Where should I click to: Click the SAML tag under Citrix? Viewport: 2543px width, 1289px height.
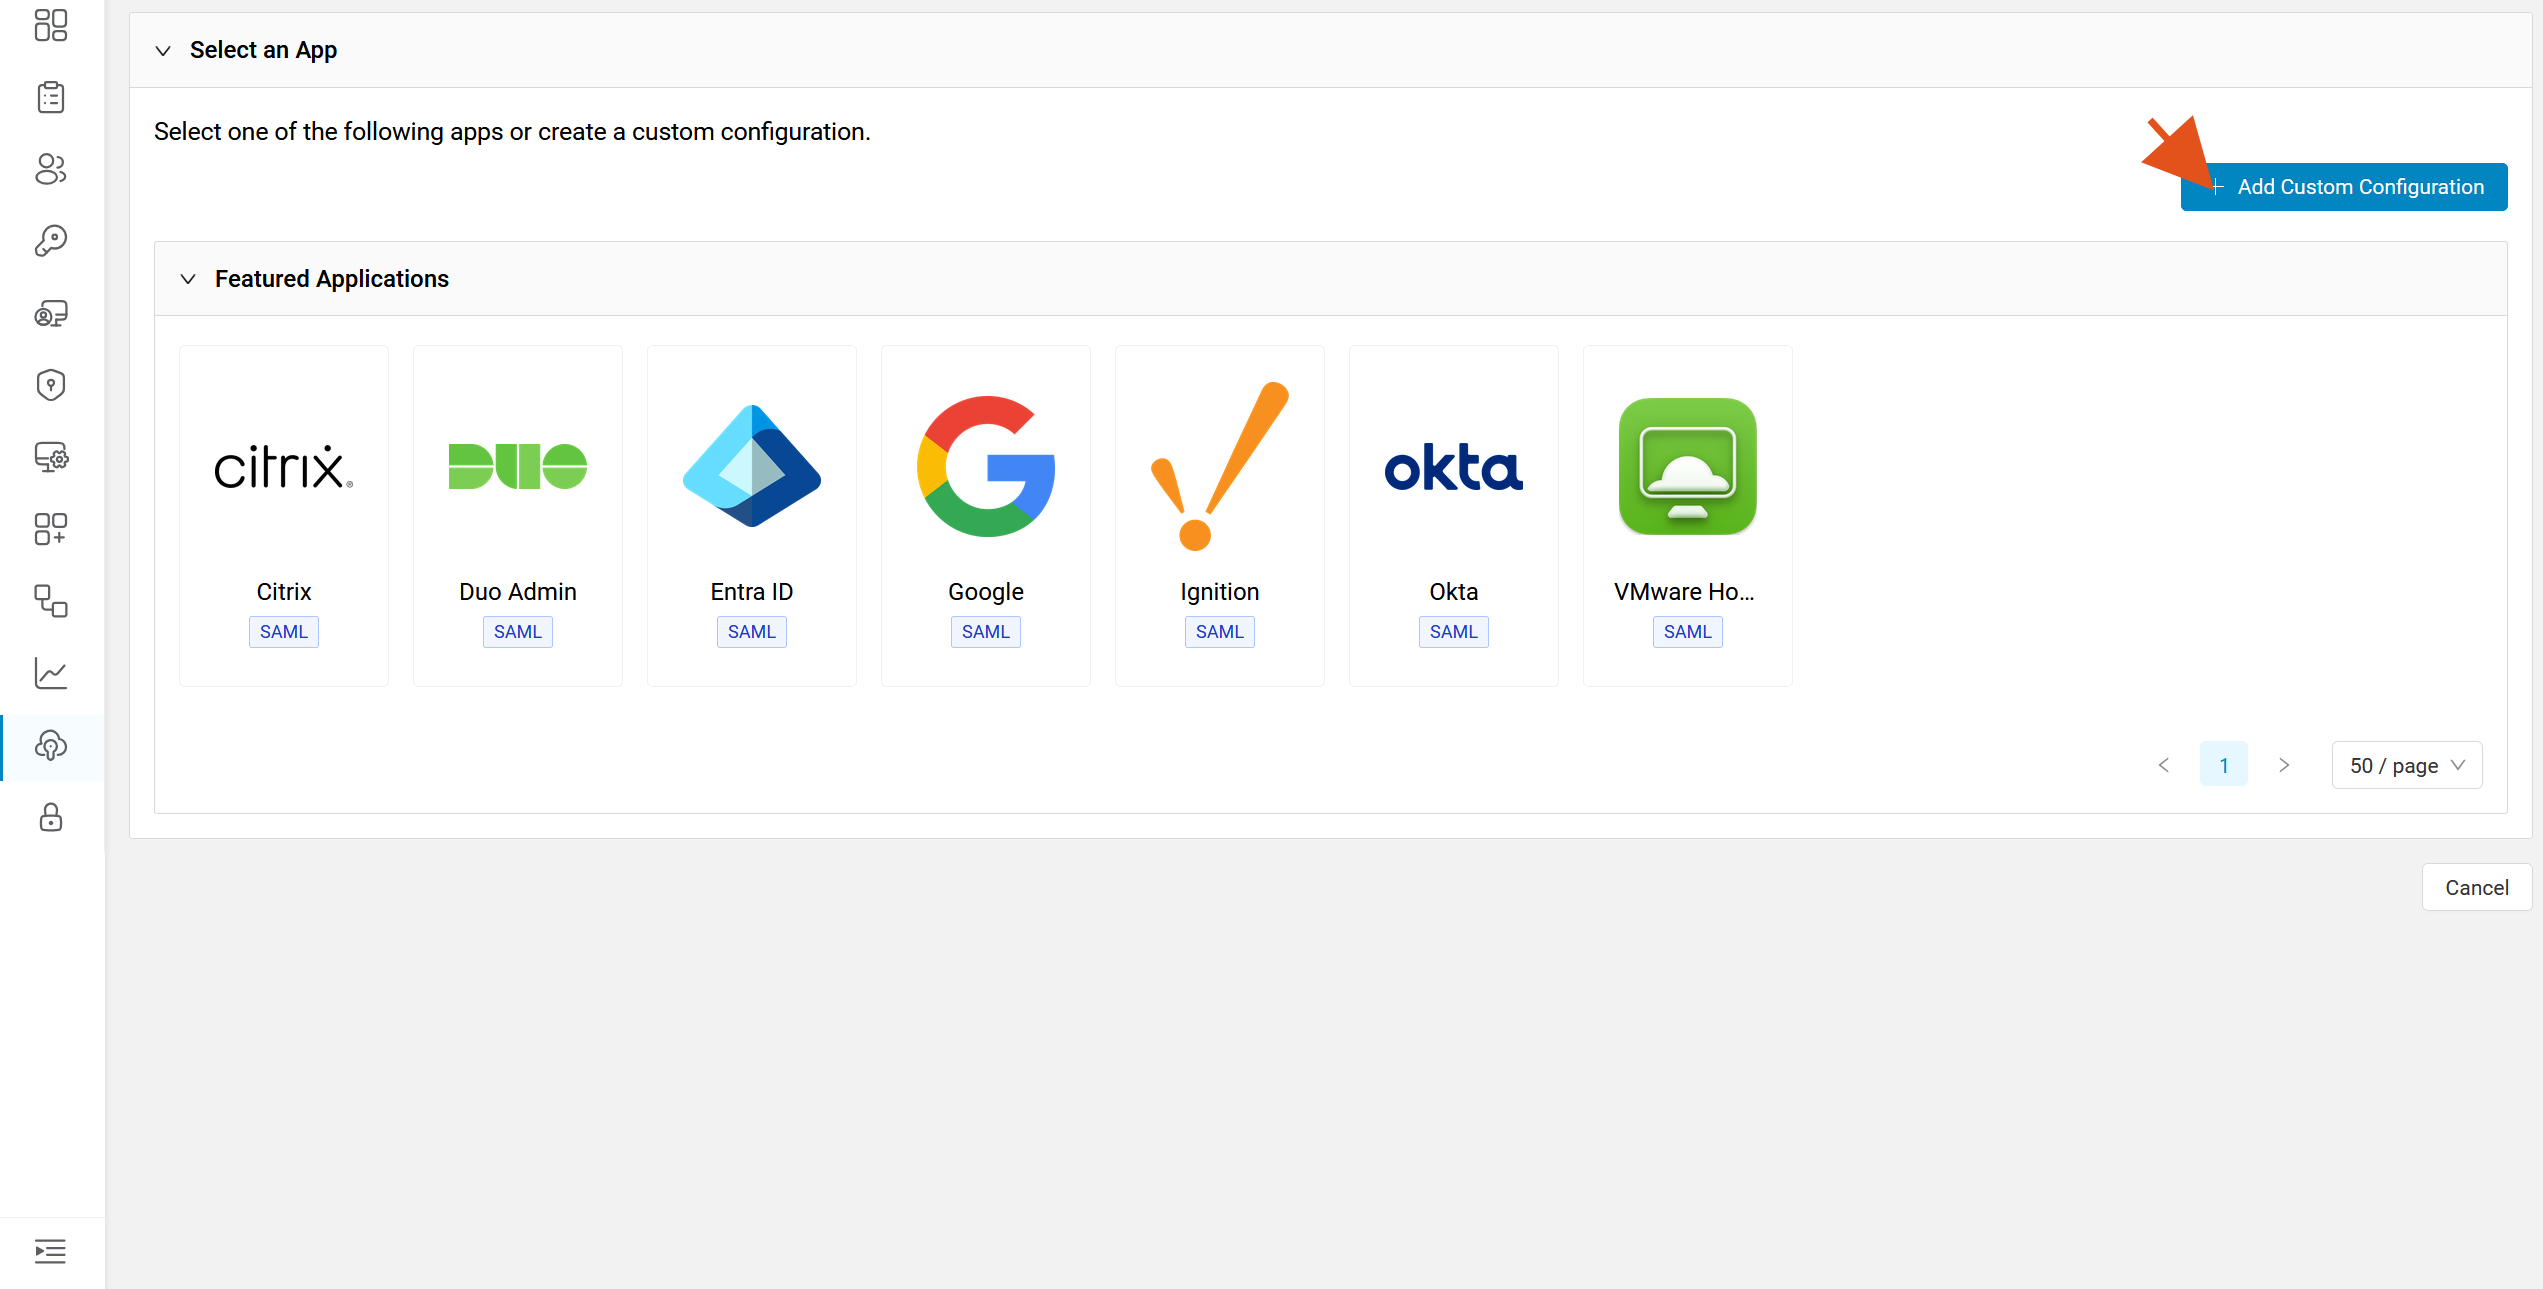click(284, 632)
